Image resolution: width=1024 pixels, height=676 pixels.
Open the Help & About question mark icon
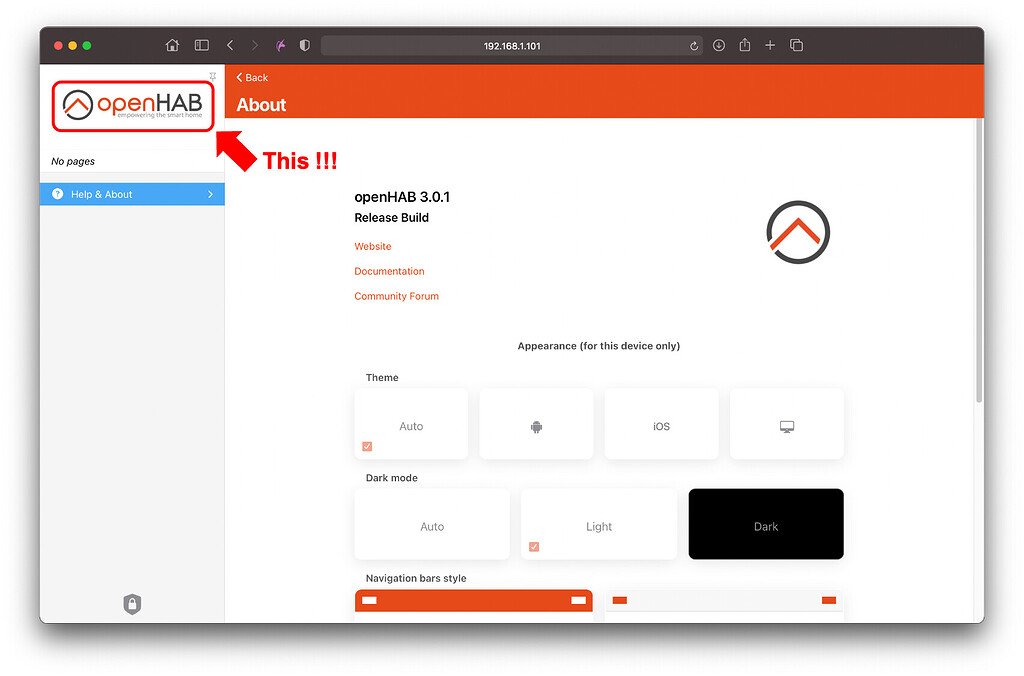(57, 193)
